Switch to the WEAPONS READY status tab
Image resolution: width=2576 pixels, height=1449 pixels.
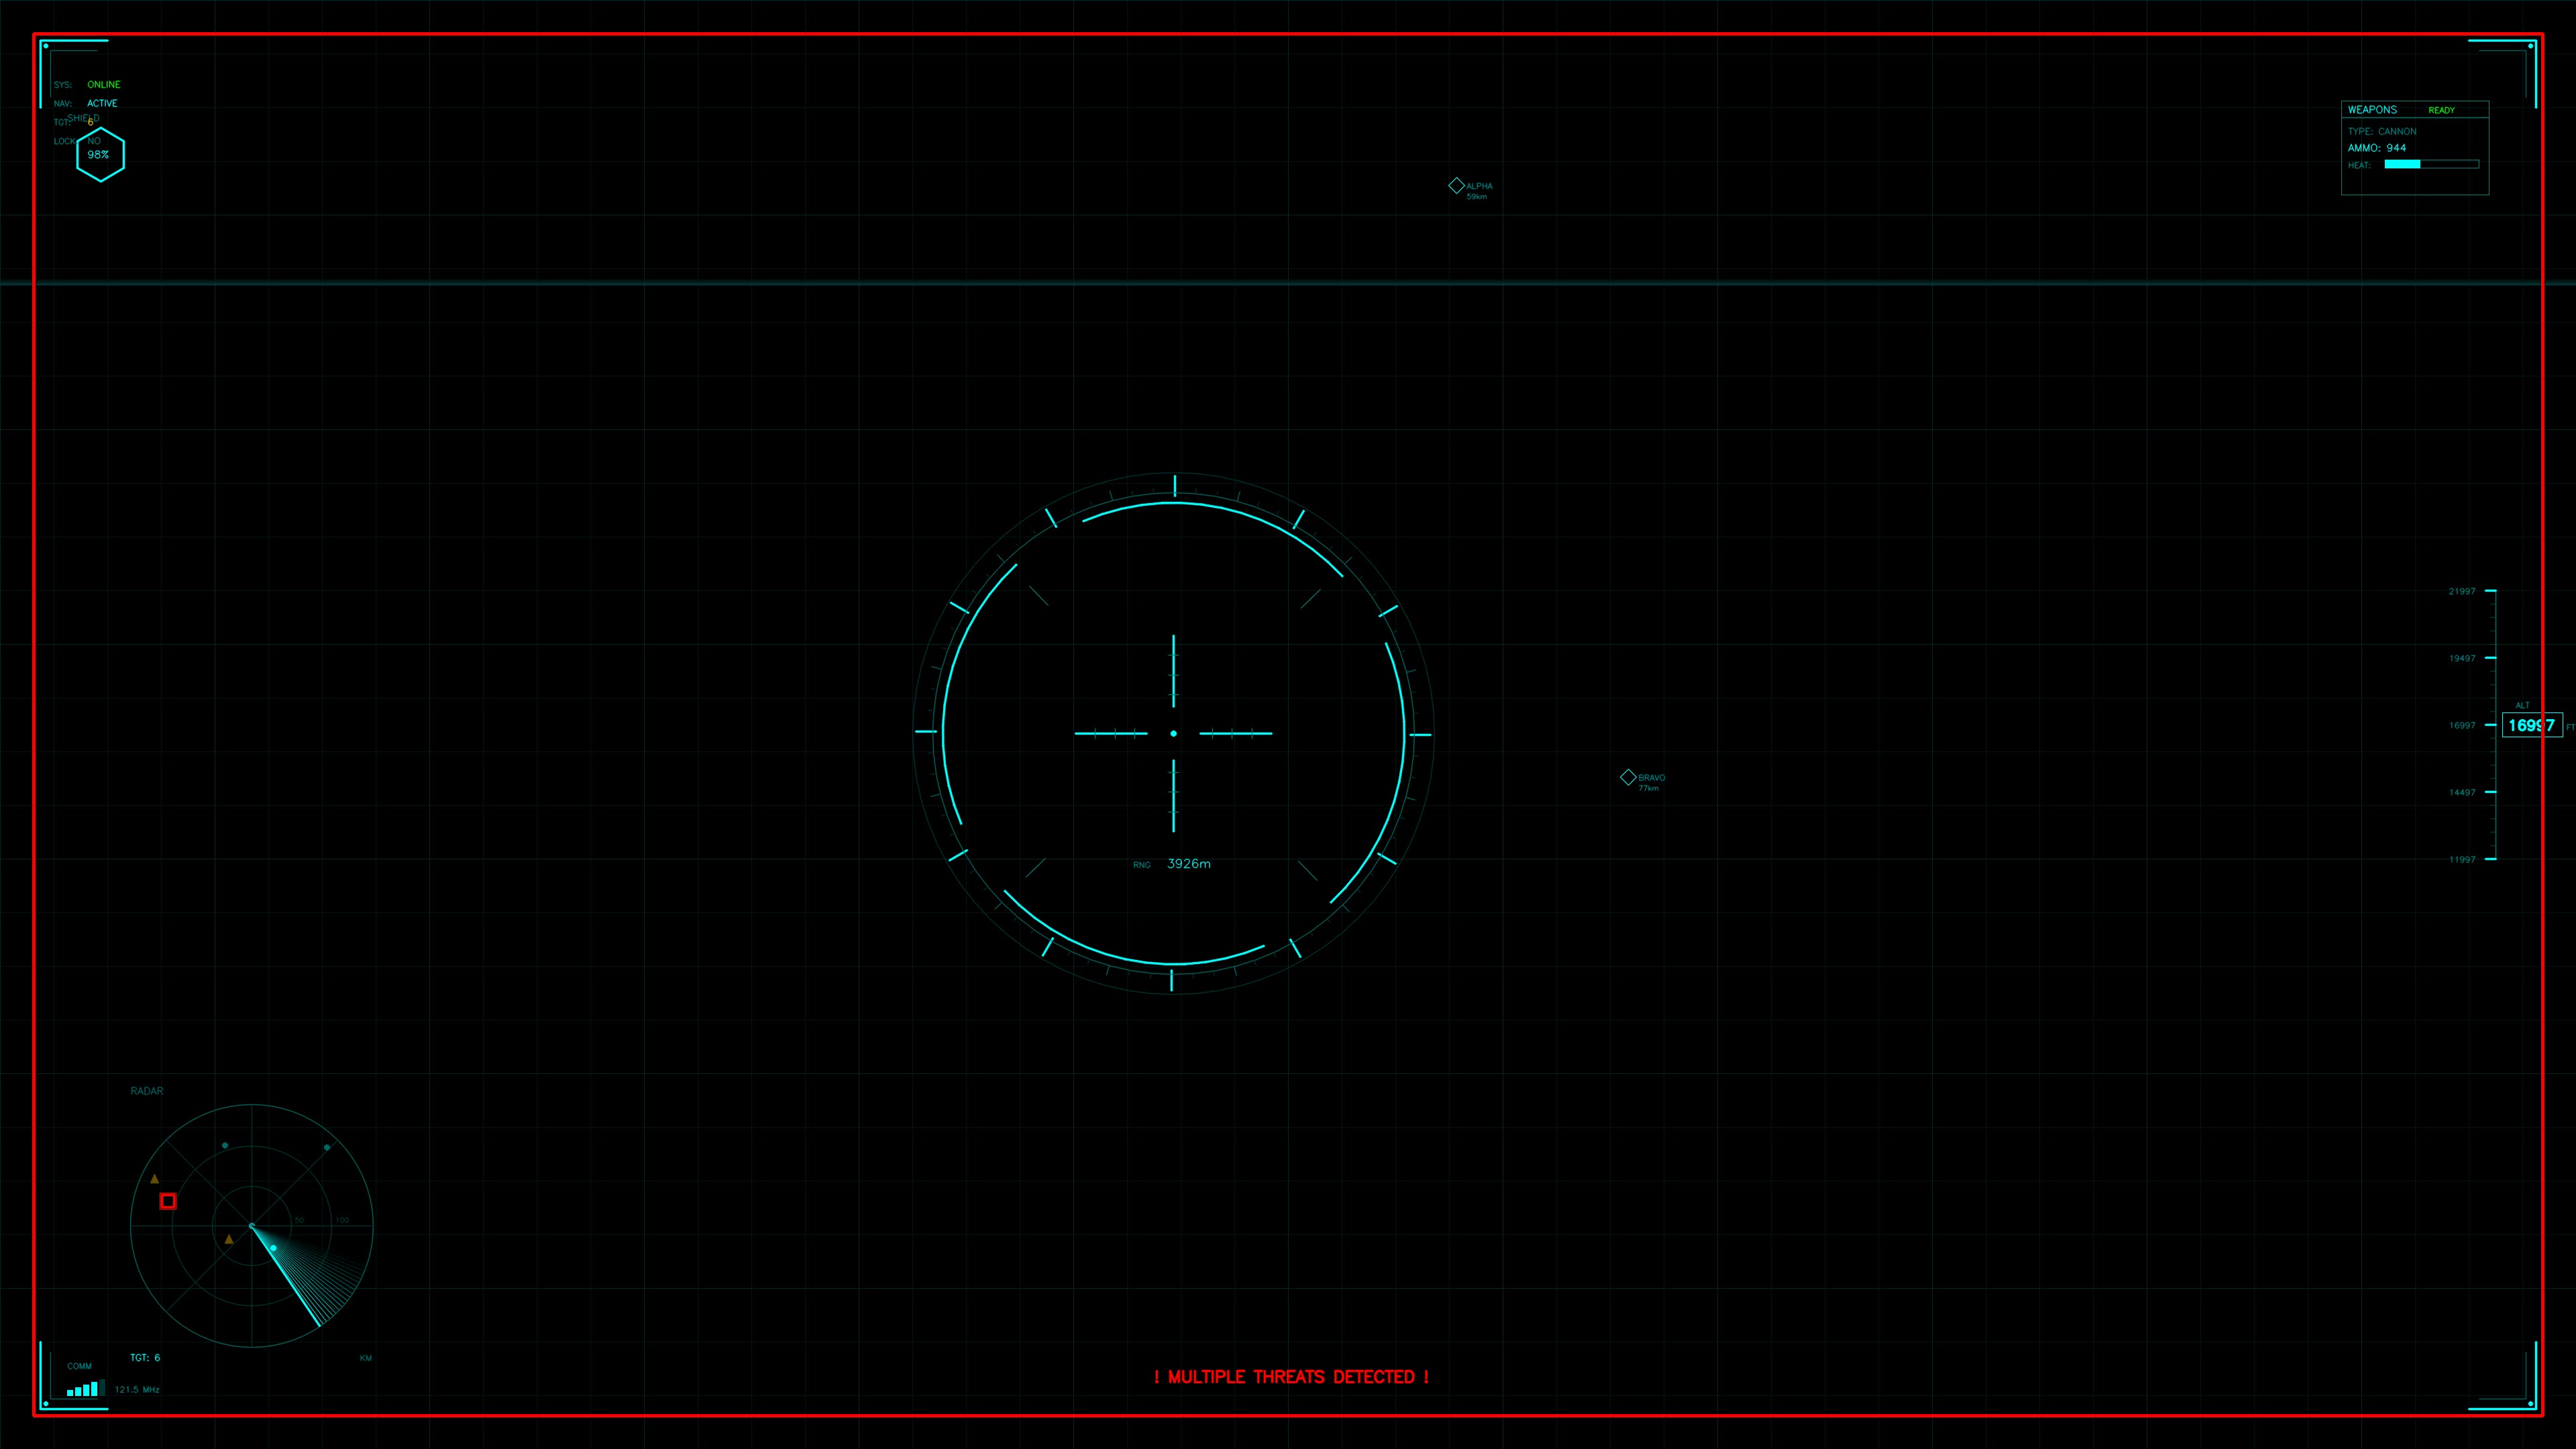pos(2442,110)
